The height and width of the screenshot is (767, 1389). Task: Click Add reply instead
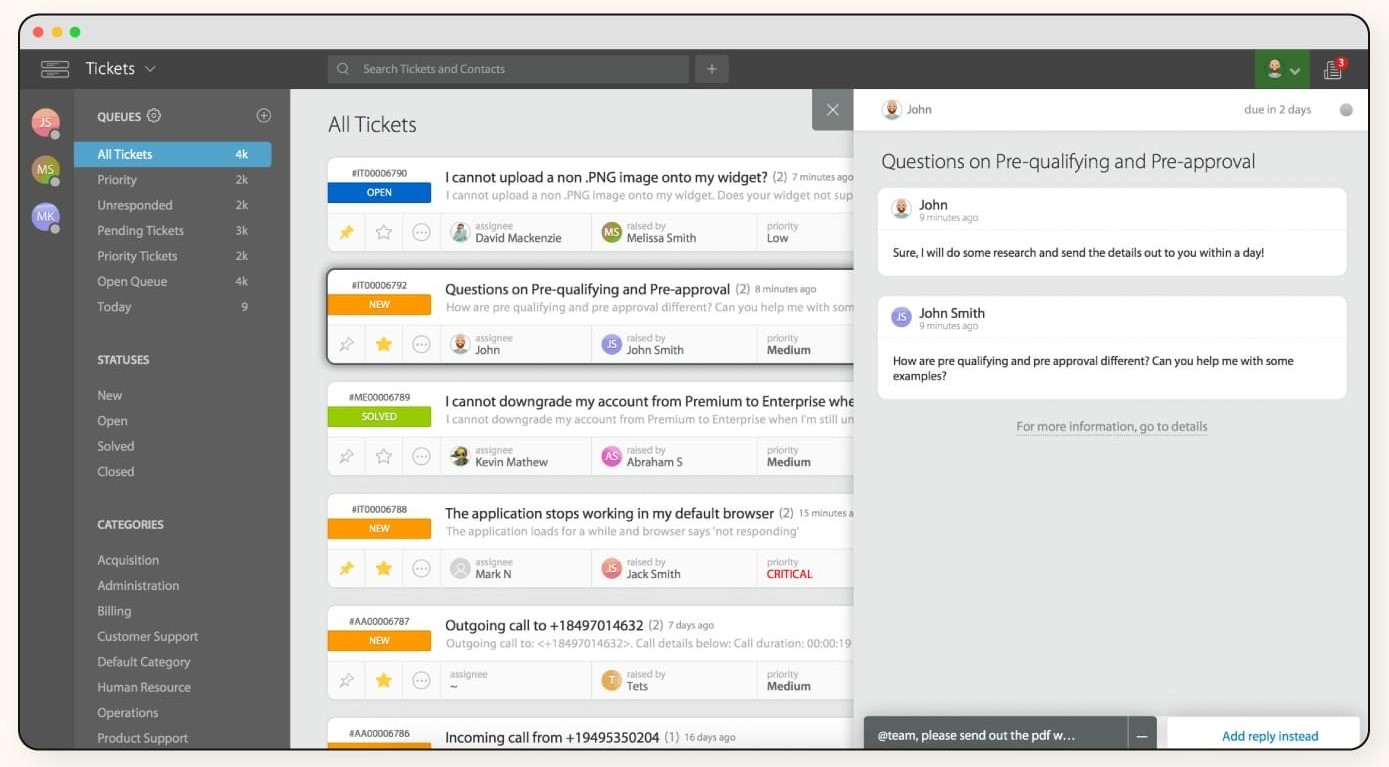coord(1269,735)
